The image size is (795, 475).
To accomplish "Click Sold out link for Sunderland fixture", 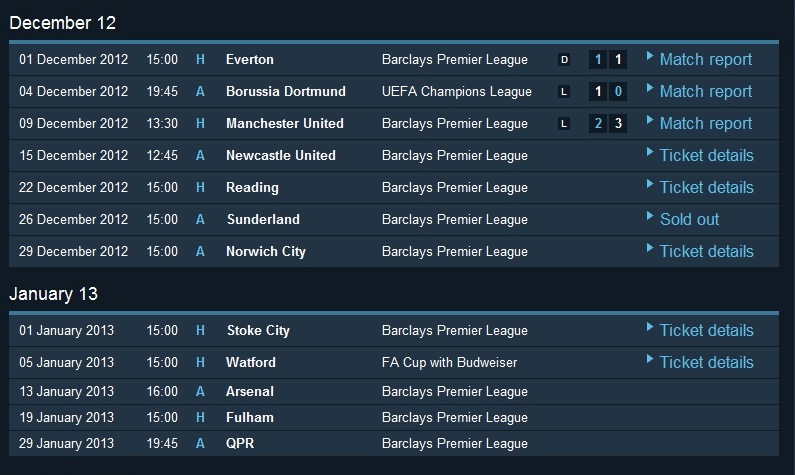I will click(x=689, y=219).
